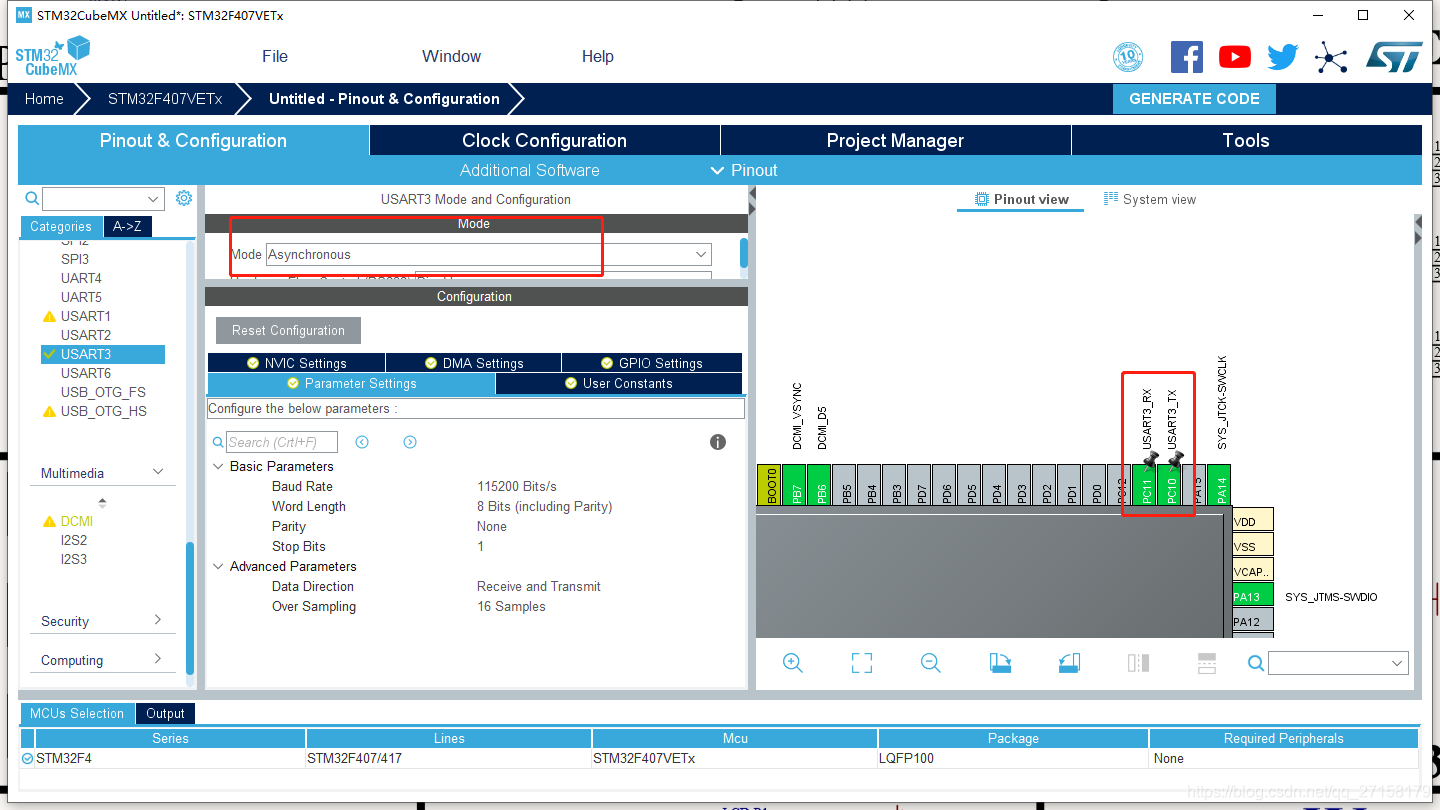Select DCMI under Multimedia

coord(77,521)
